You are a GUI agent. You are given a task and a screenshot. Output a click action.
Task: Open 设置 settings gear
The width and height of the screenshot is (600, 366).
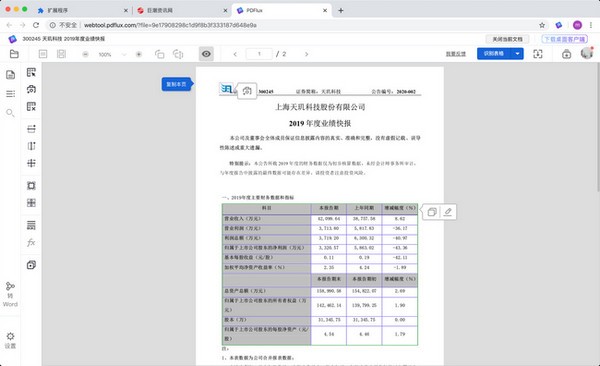pyautogui.click(x=10, y=340)
